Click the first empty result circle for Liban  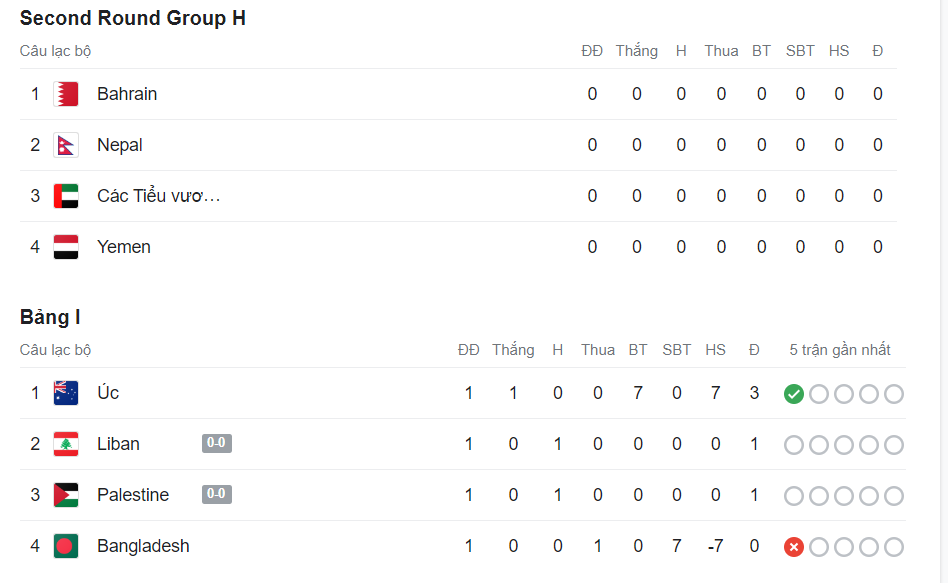click(x=794, y=445)
